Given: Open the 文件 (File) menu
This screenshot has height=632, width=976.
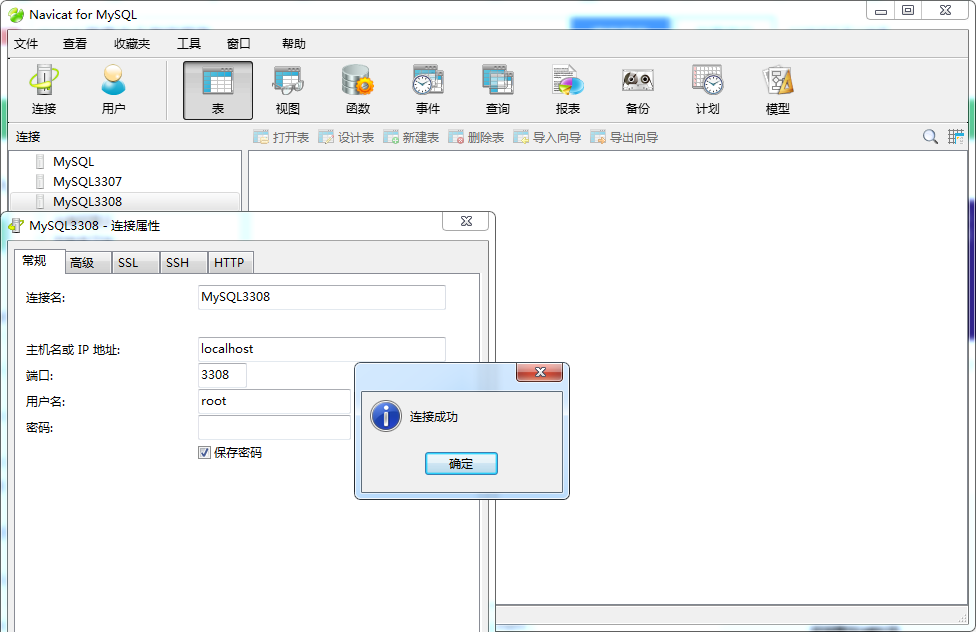Looking at the screenshot, I should (x=26, y=44).
